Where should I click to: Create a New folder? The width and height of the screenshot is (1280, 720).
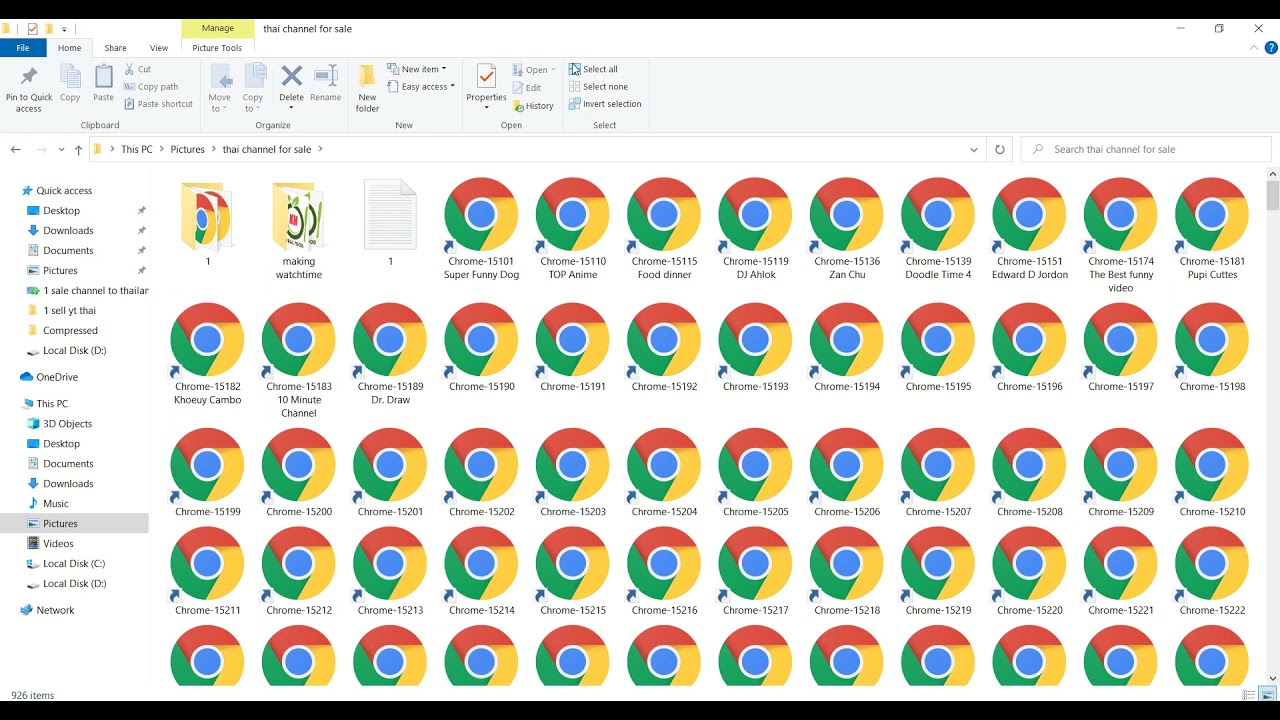tap(367, 88)
